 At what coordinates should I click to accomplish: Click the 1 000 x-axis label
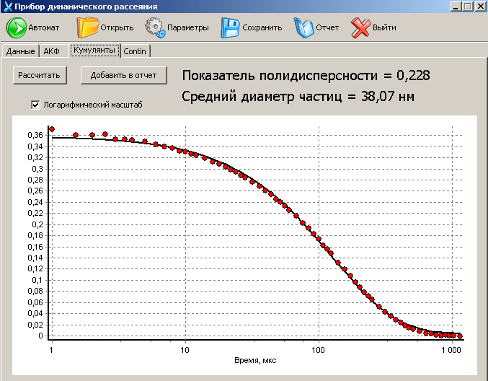pos(451,350)
